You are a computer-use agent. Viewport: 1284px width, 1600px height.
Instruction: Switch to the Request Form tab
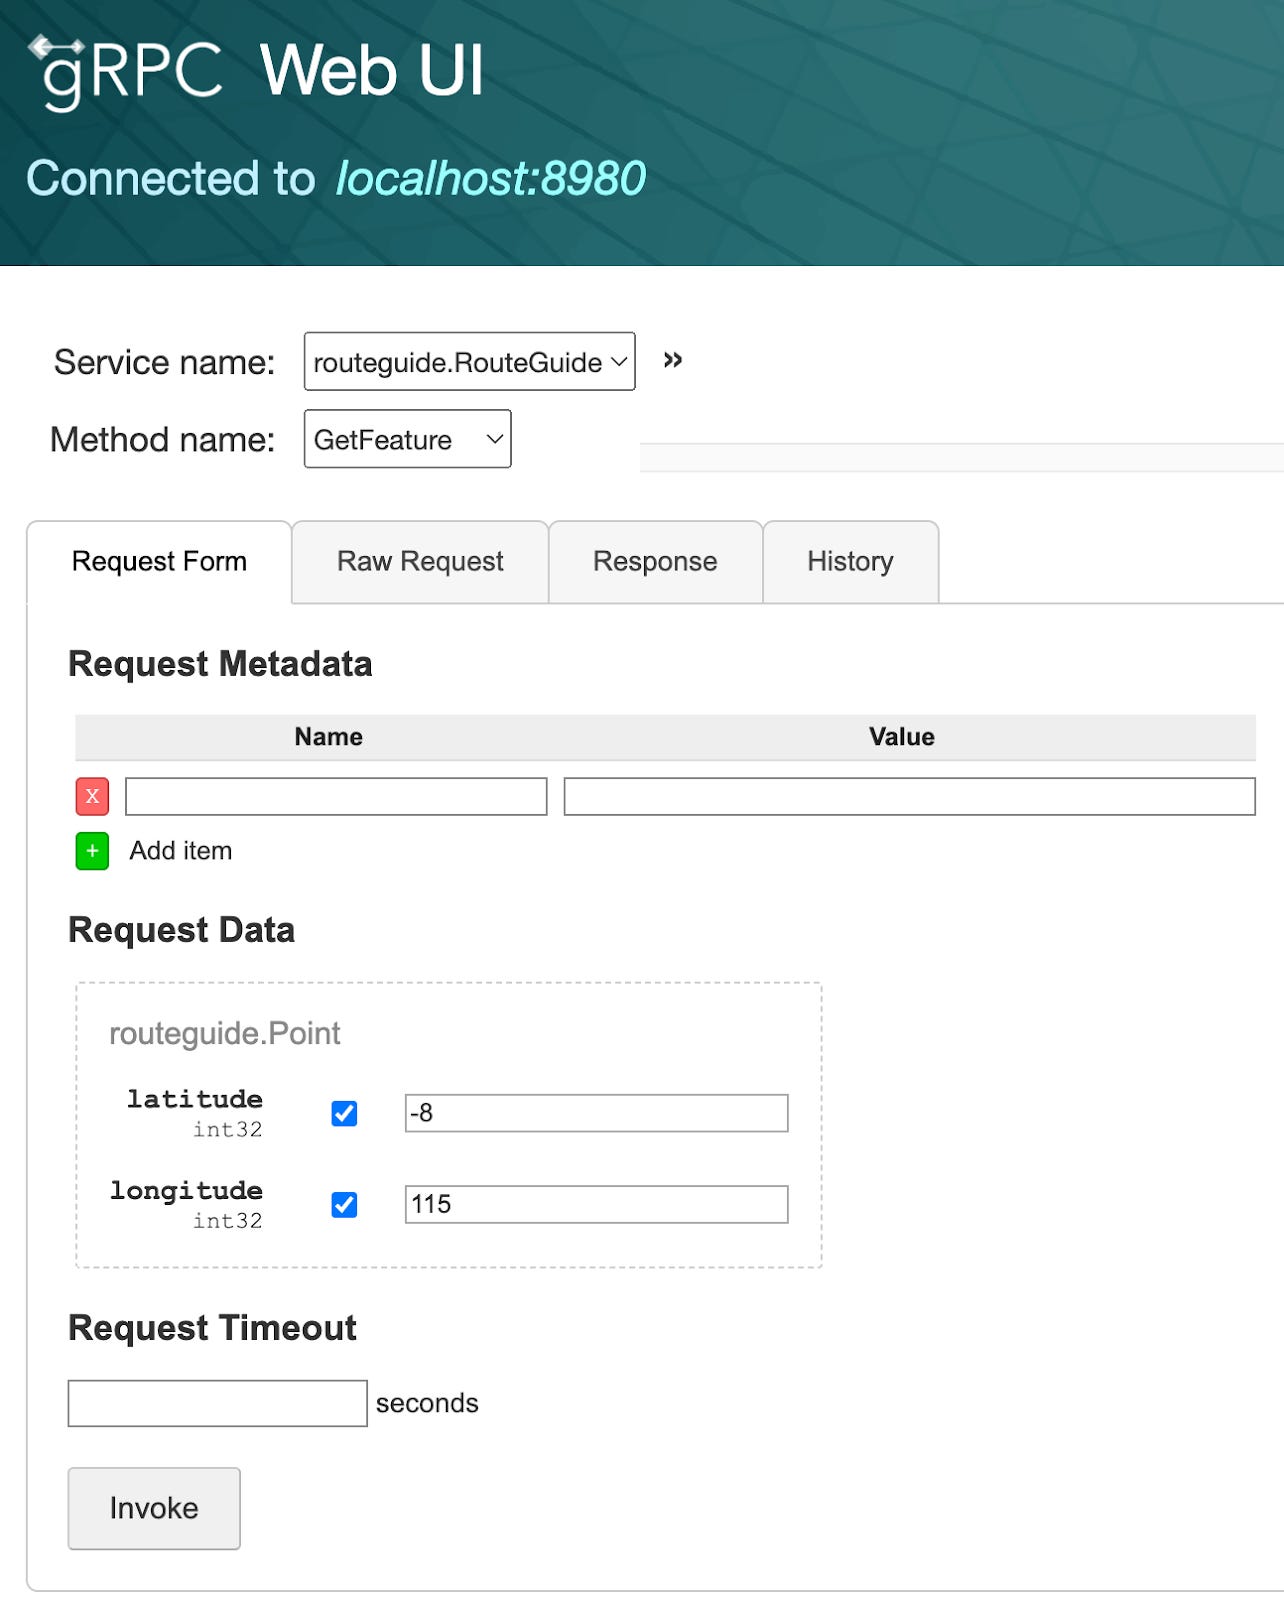(x=159, y=561)
